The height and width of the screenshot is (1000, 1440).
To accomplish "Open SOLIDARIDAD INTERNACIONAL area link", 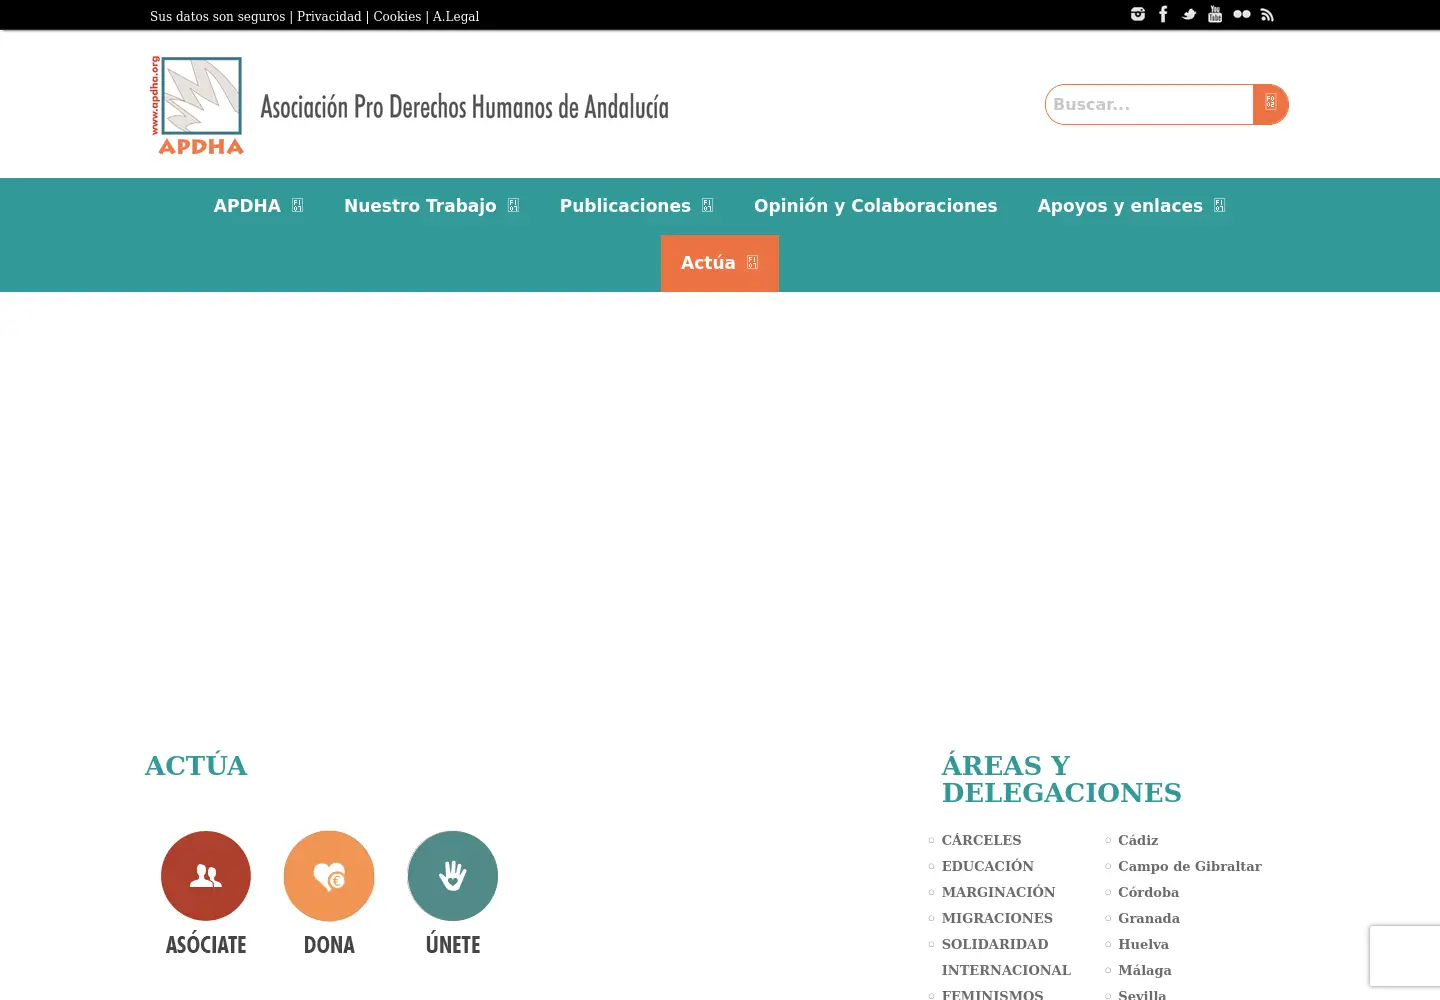I will click(1006, 957).
